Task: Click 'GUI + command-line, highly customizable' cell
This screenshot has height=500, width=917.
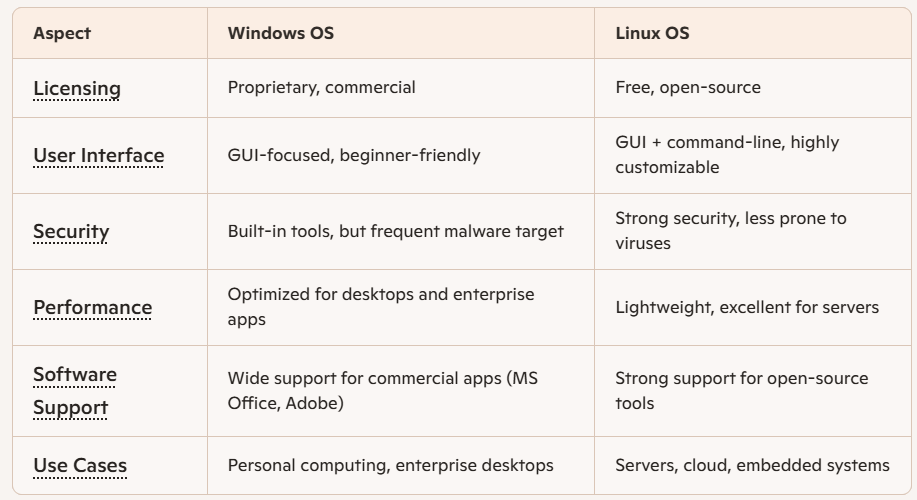Action: pyautogui.click(x=727, y=155)
